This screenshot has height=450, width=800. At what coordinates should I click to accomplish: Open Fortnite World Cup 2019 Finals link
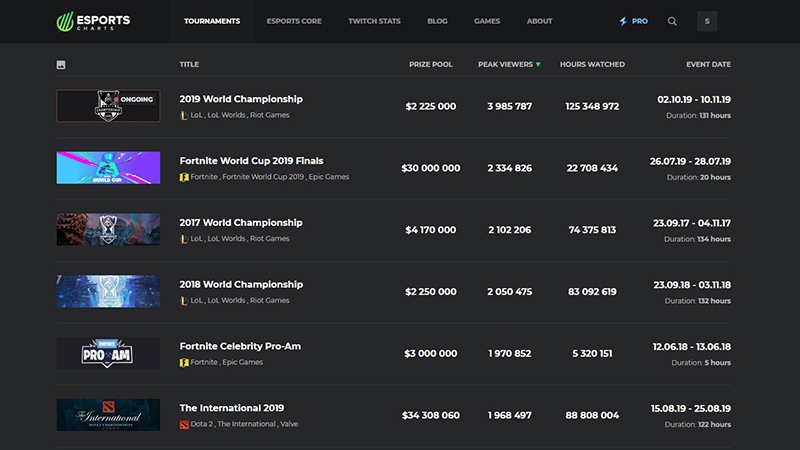click(x=251, y=161)
